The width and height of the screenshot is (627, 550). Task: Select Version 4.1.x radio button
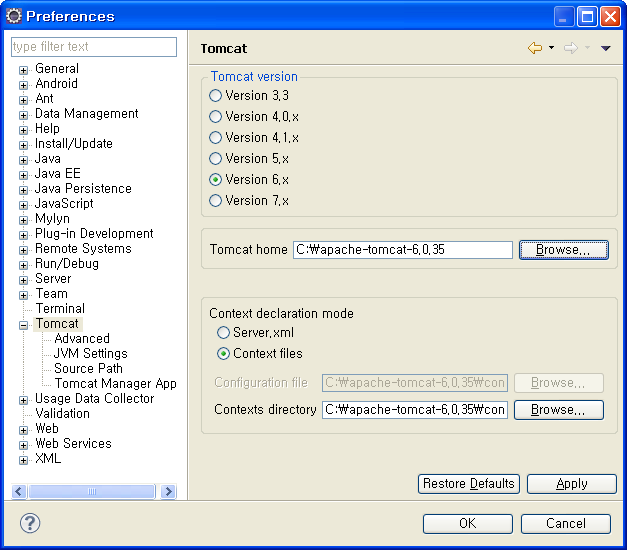216,138
